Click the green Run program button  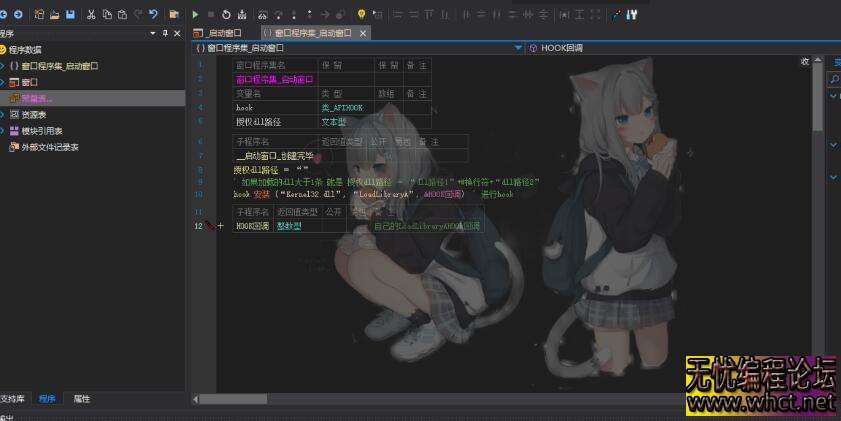(195, 15)
